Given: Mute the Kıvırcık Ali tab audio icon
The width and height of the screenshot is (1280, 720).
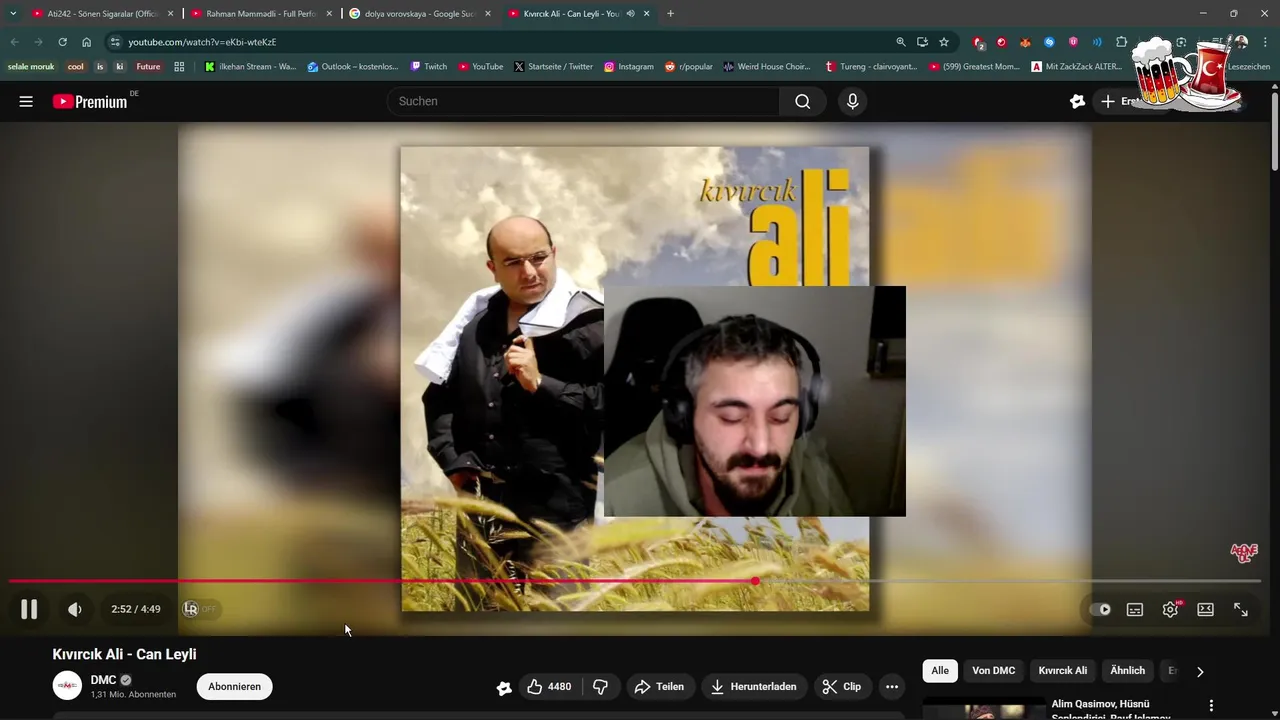Looking at the screenshot, I should (x=631, y=13).
